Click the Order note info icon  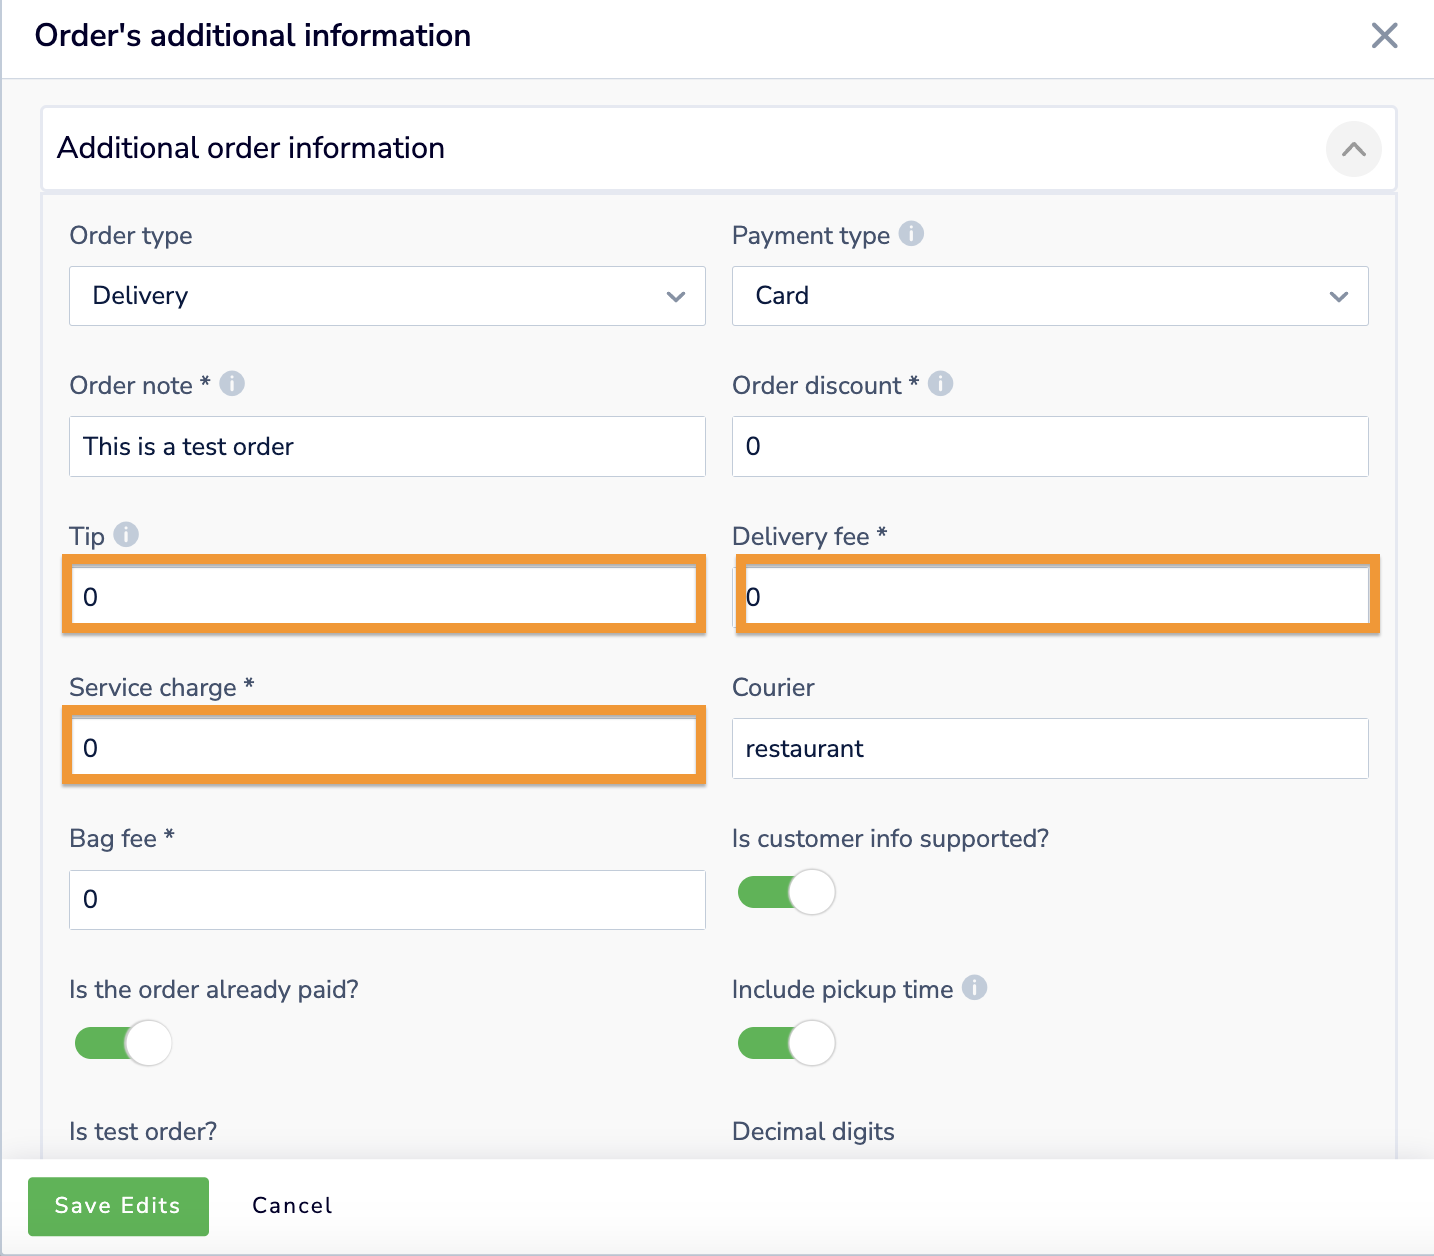tap(232, 384)
